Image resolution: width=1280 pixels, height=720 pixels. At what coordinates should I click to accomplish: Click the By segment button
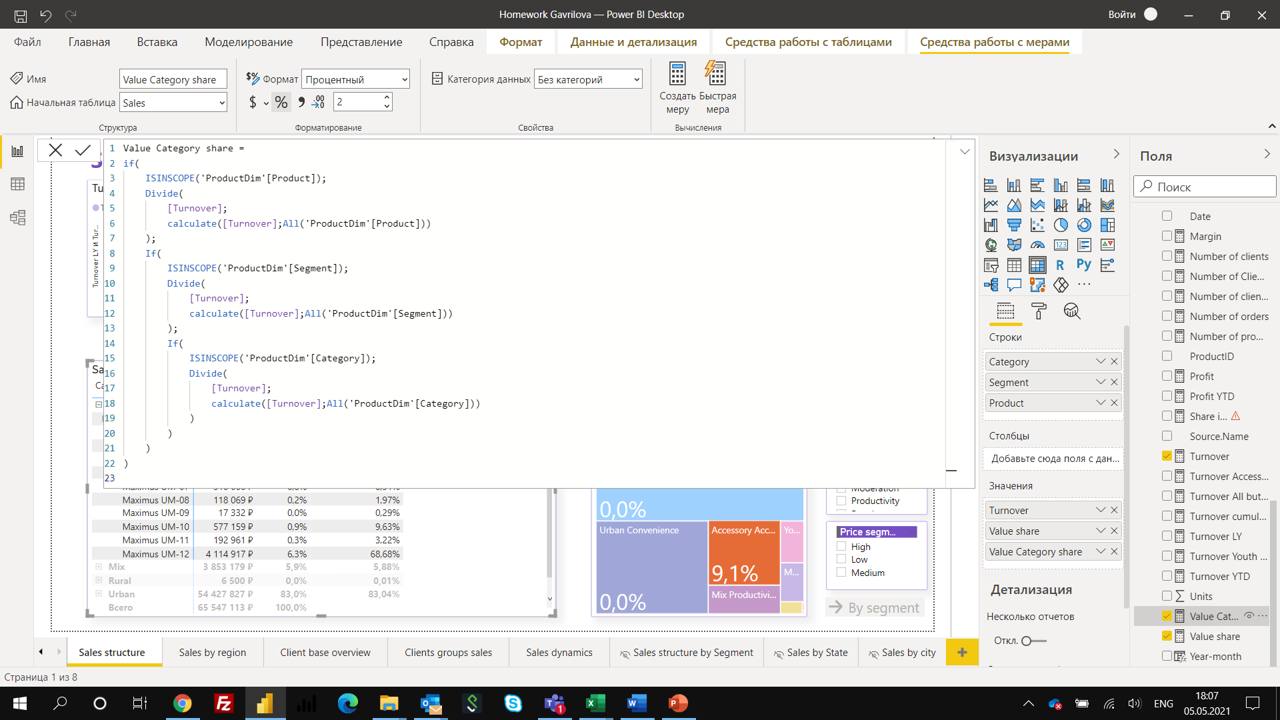(x=874, y=607)
